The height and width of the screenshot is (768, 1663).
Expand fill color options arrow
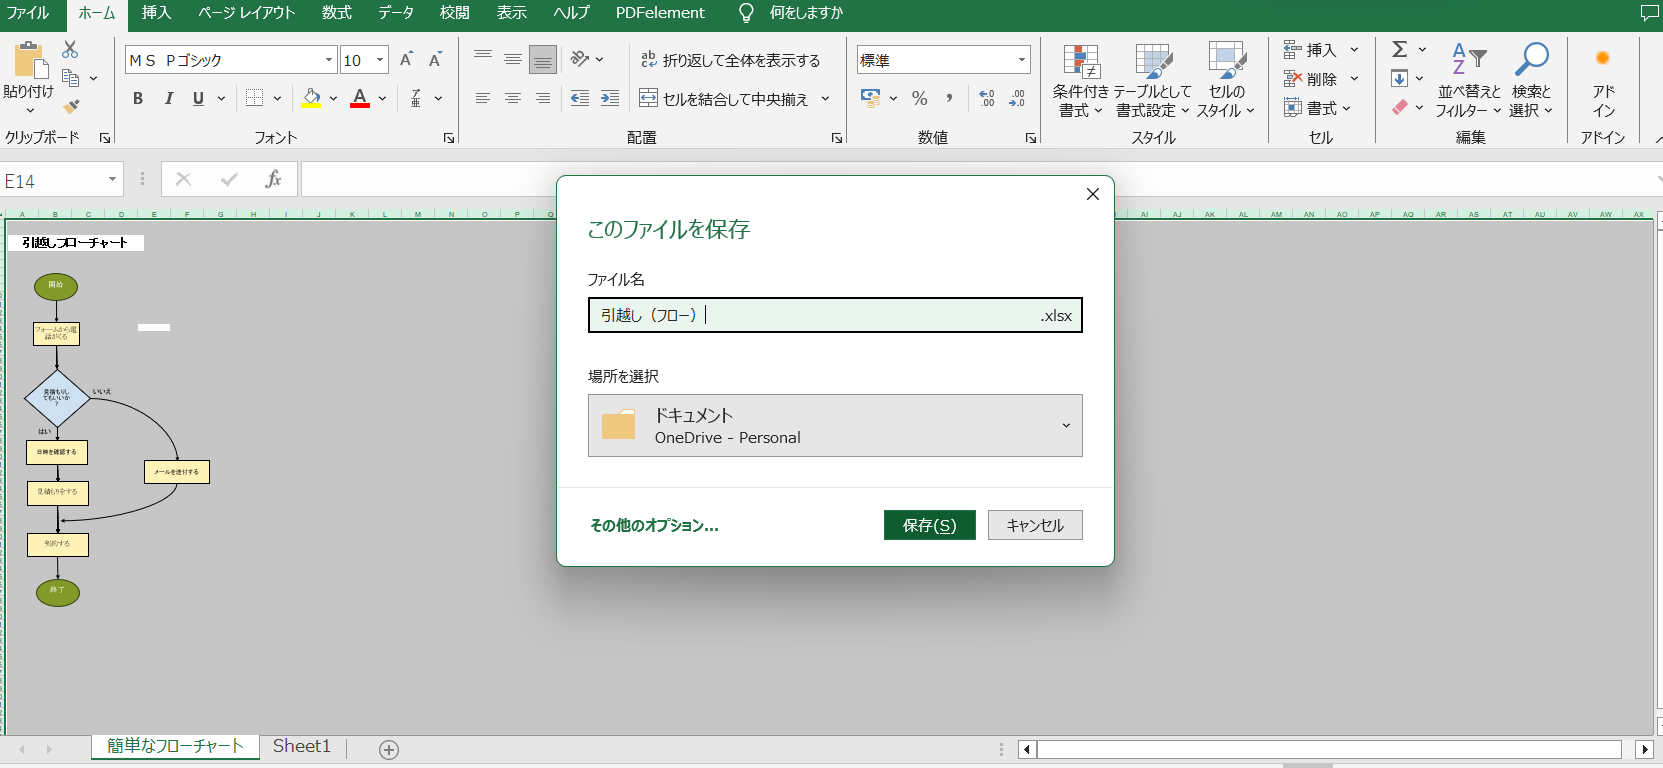click(x=333, y=98)
